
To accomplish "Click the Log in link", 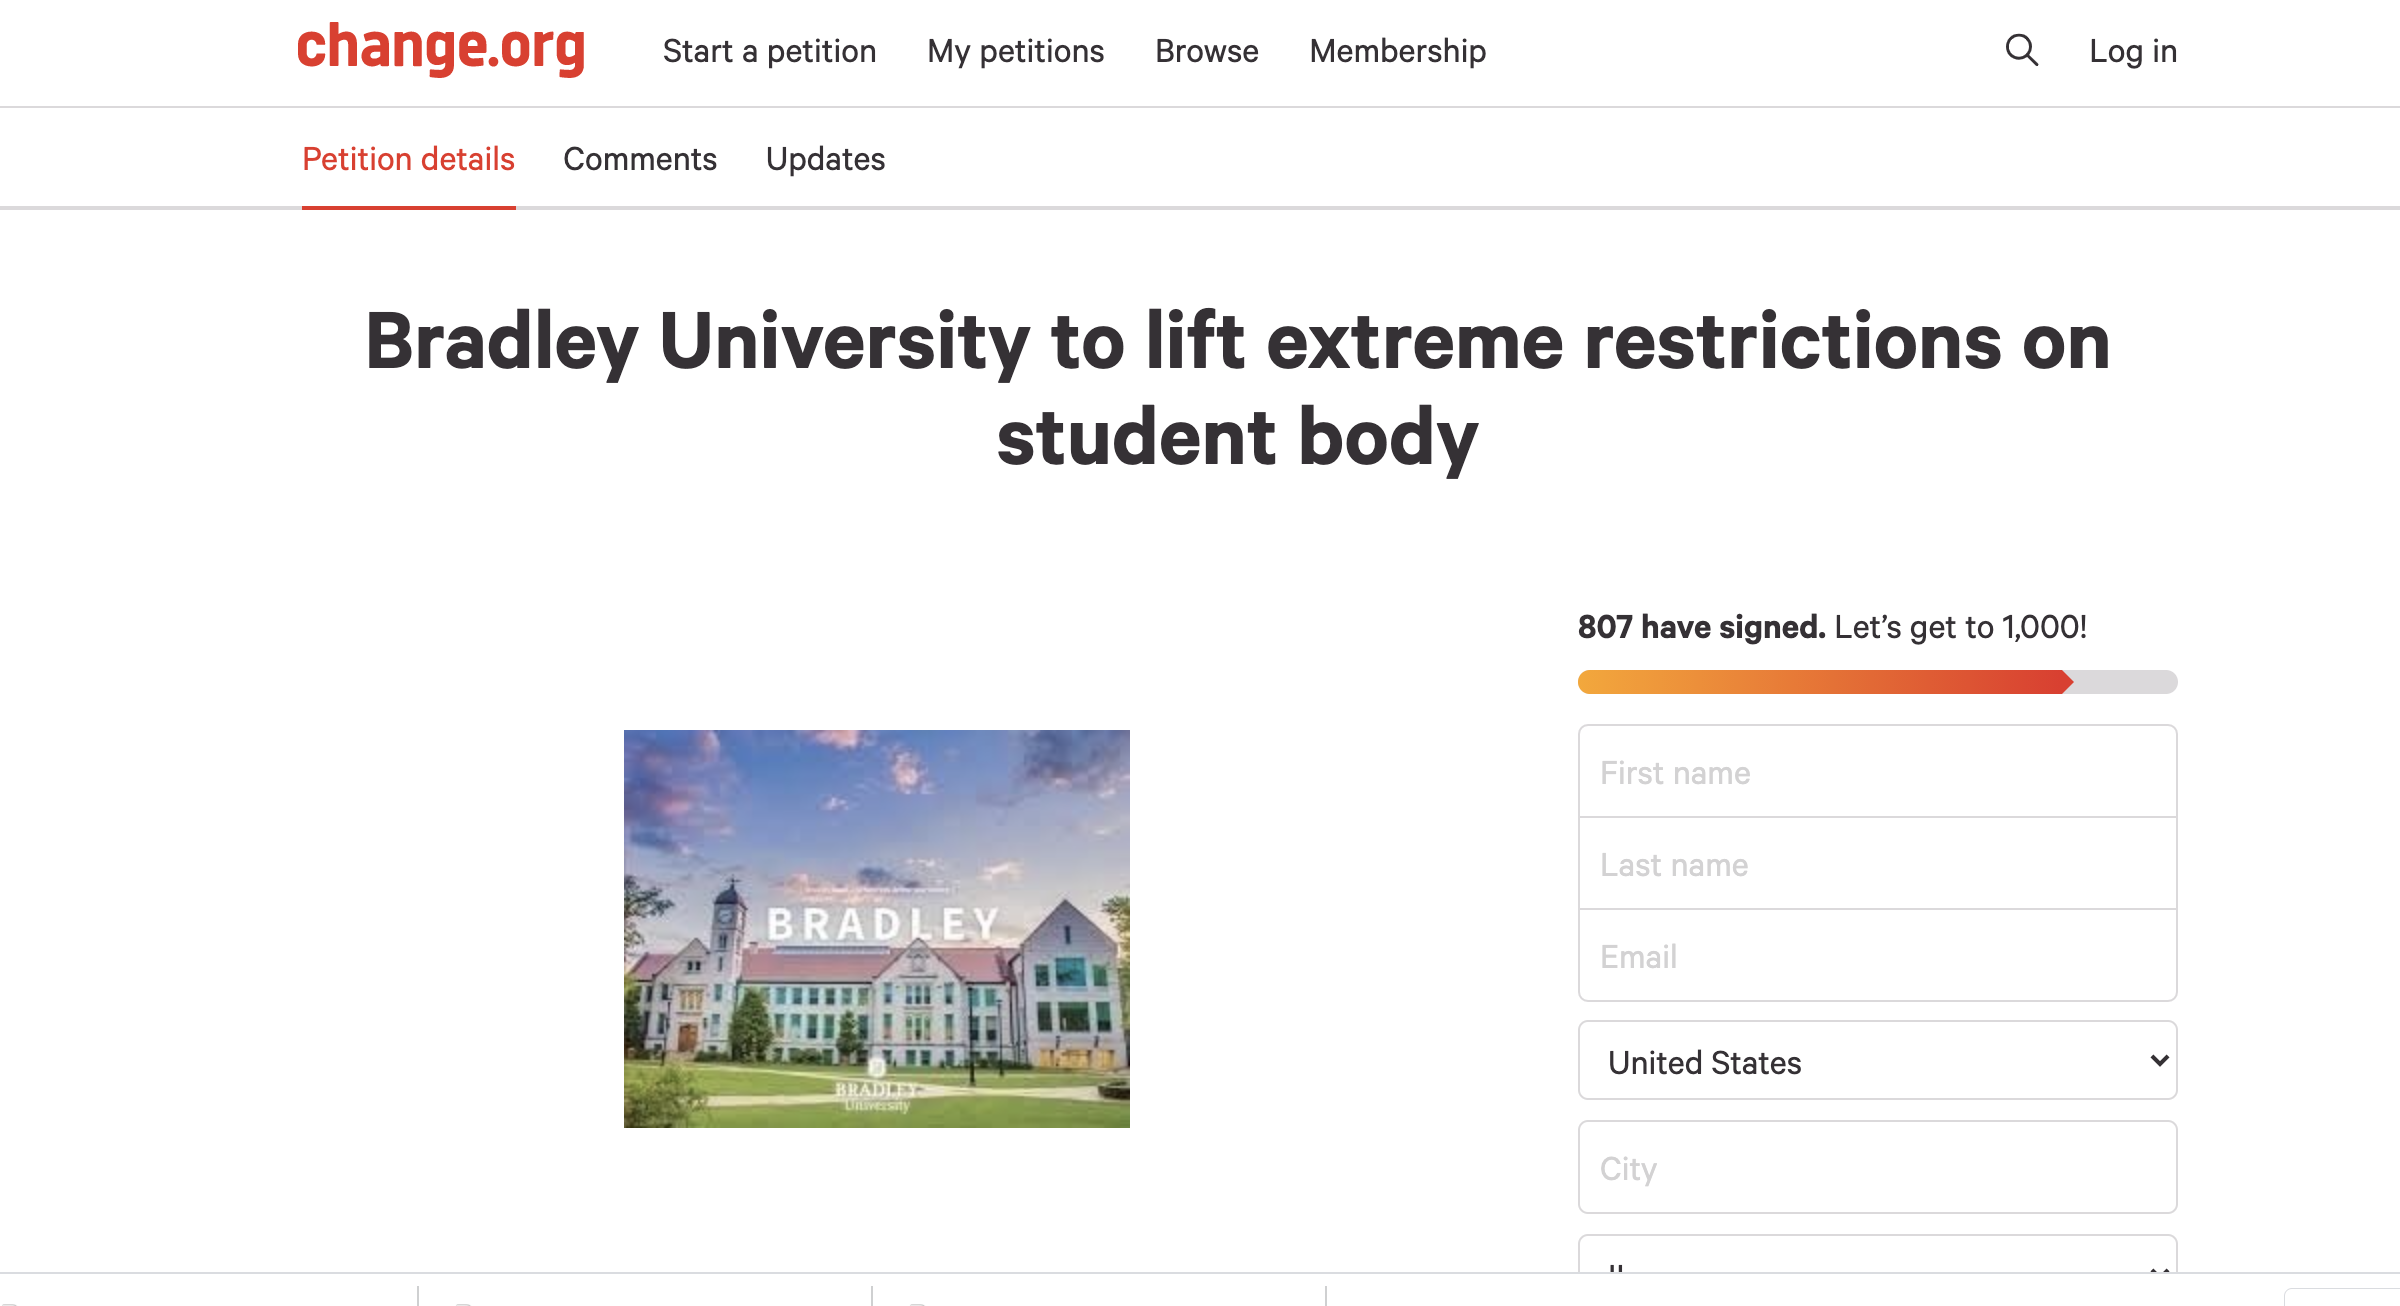I will click(2133, 51).
